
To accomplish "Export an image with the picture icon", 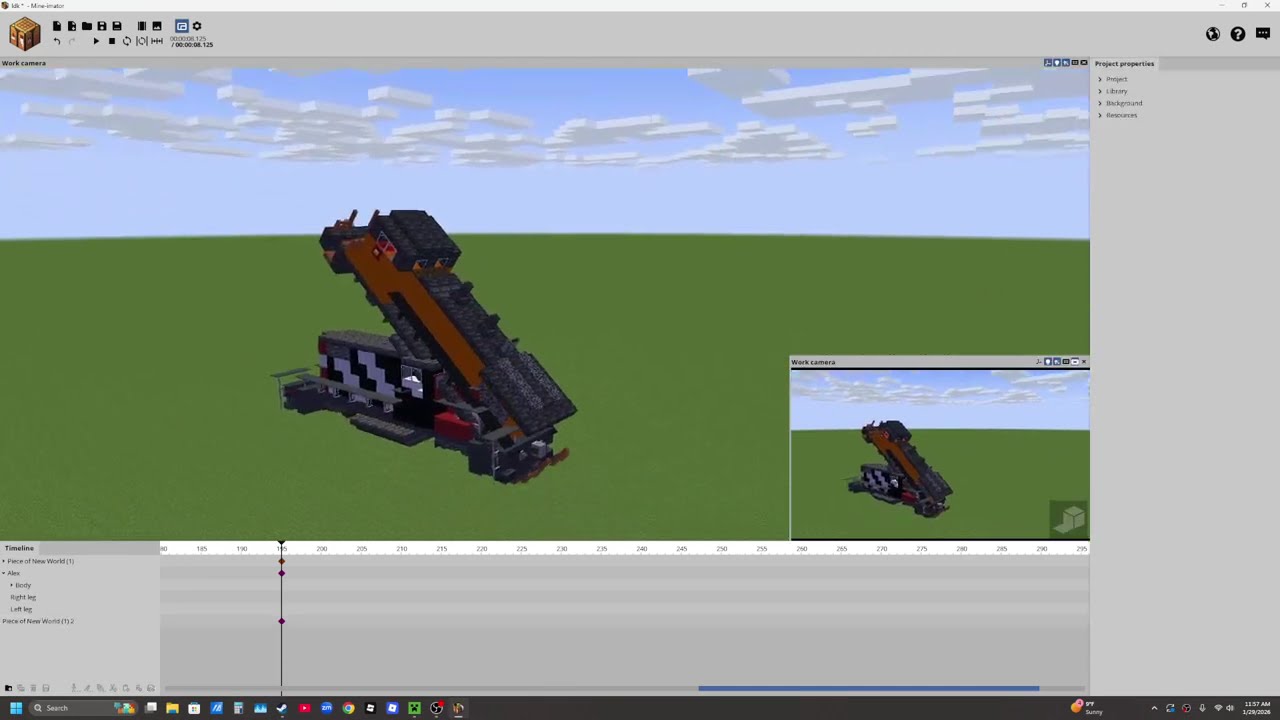I will click(157, 26).
